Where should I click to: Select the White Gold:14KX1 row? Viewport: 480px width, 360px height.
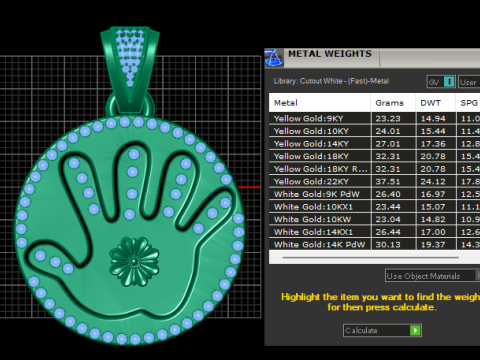click(374, 232)
